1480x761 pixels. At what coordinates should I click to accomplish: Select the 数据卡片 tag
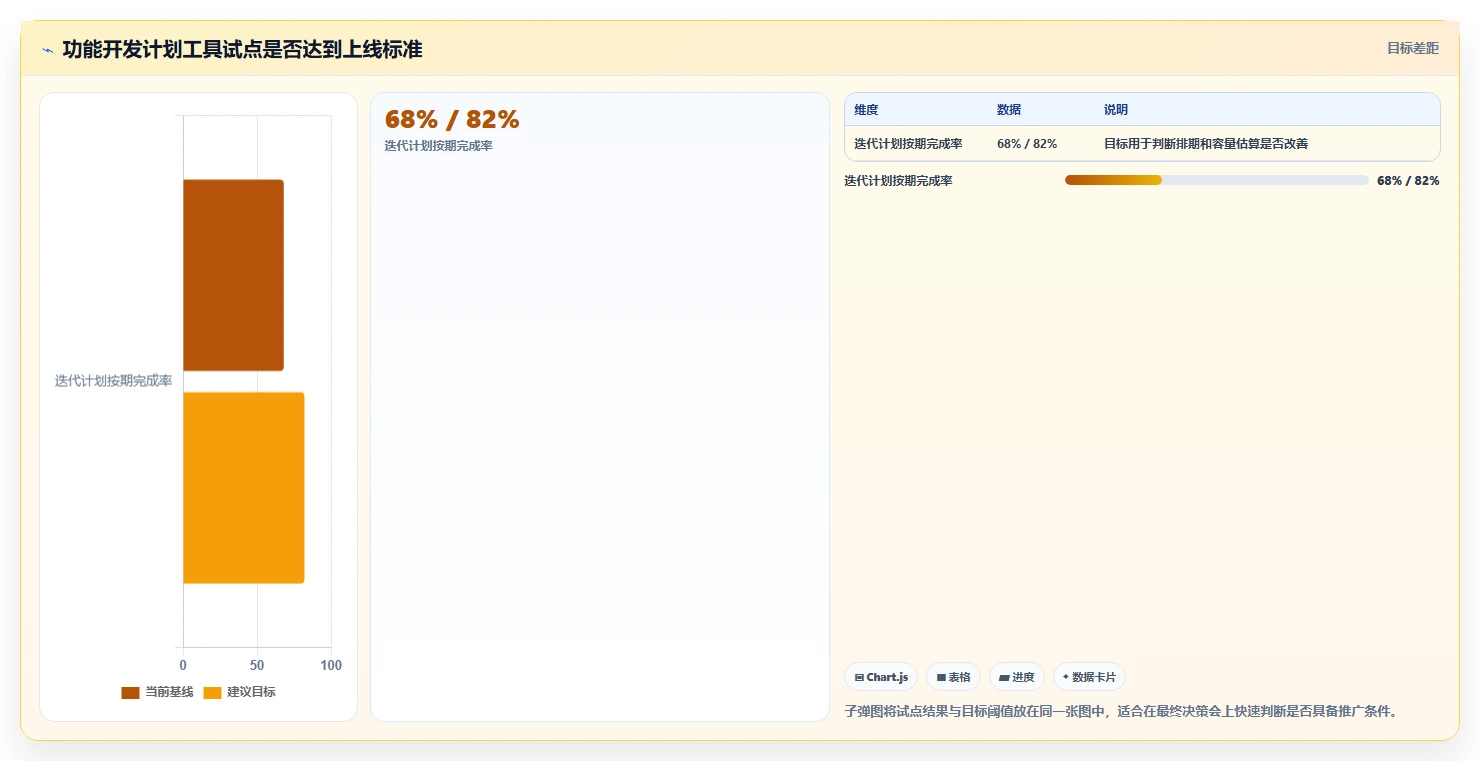[1089, 677]
